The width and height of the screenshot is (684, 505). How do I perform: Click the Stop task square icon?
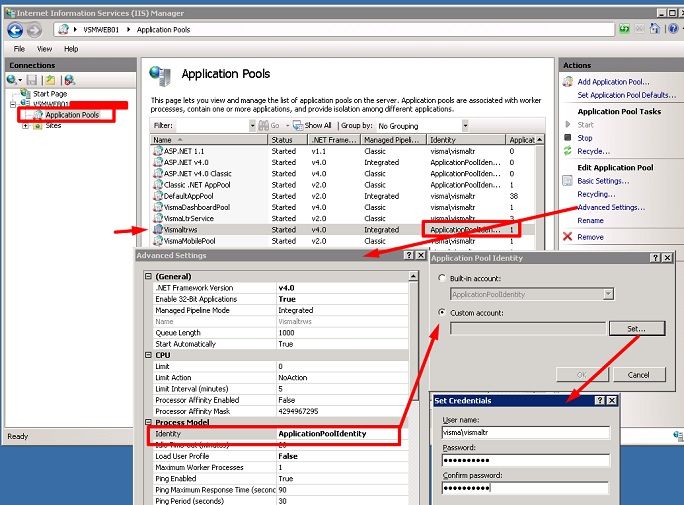(568, 137)
